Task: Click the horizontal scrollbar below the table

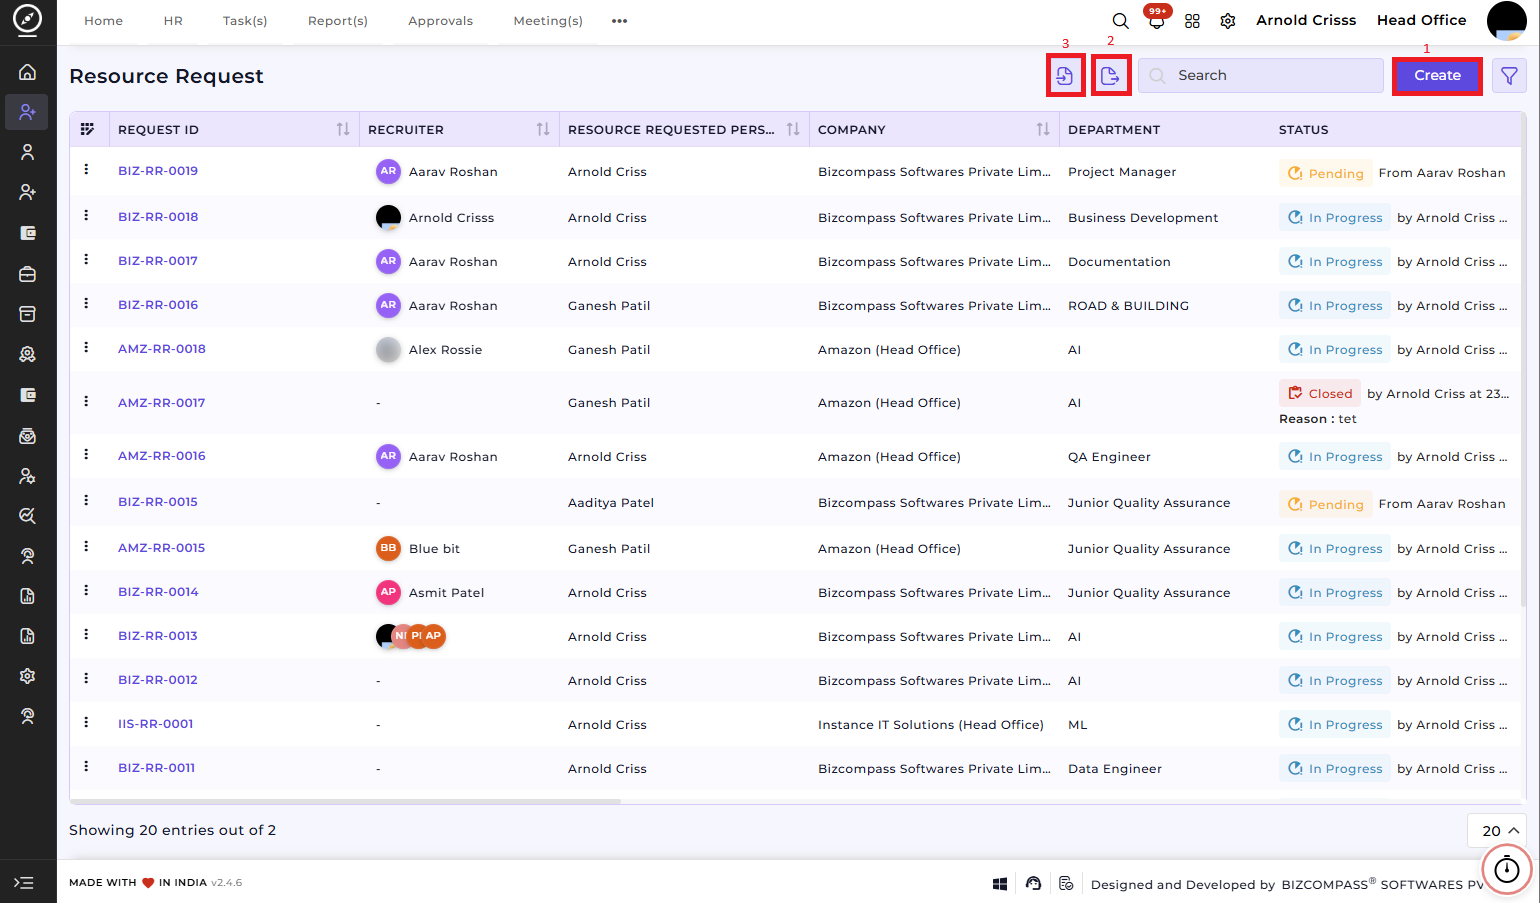Action: (x=345, y=801)
